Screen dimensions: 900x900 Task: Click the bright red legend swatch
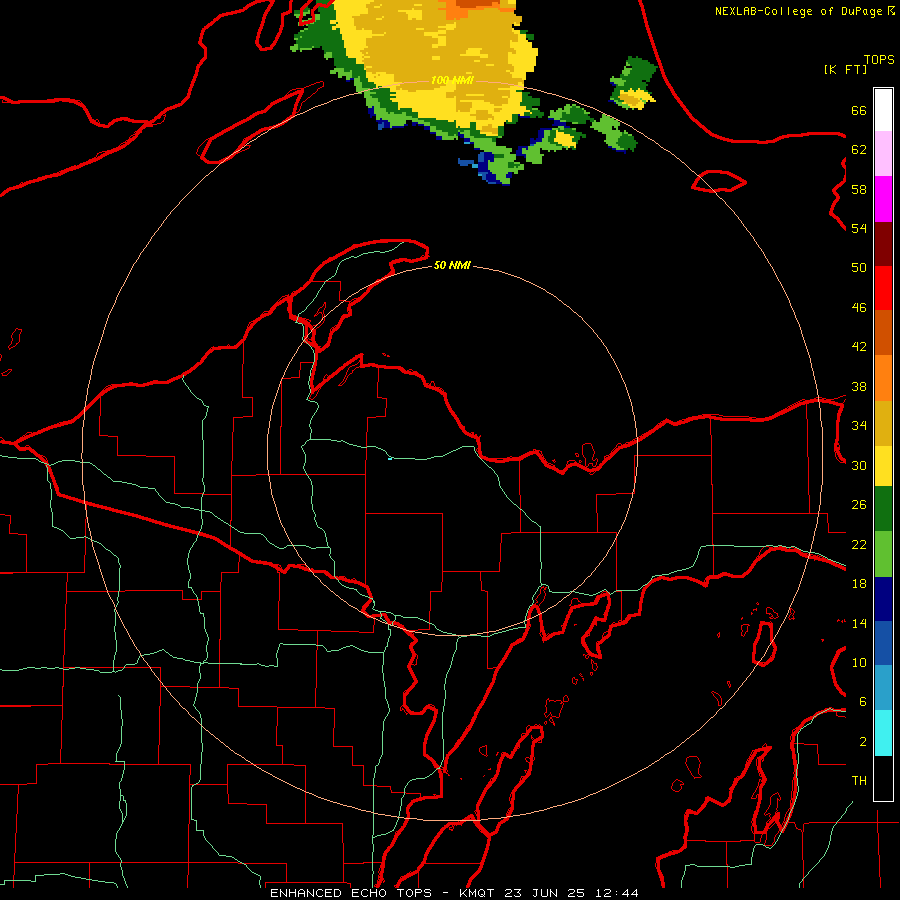(x=883, y=288)
